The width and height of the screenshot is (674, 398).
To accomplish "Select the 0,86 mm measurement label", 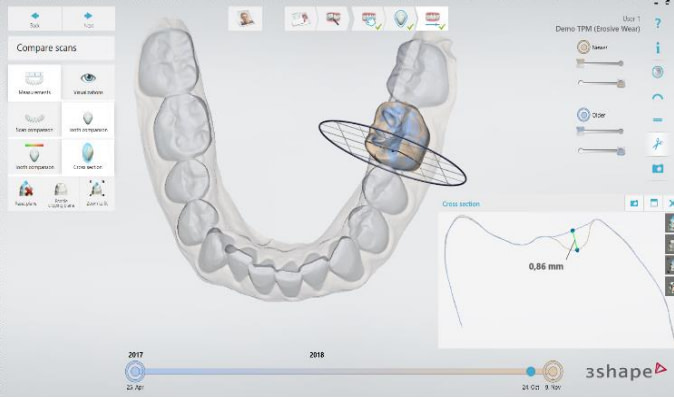I will pos(546,266).
